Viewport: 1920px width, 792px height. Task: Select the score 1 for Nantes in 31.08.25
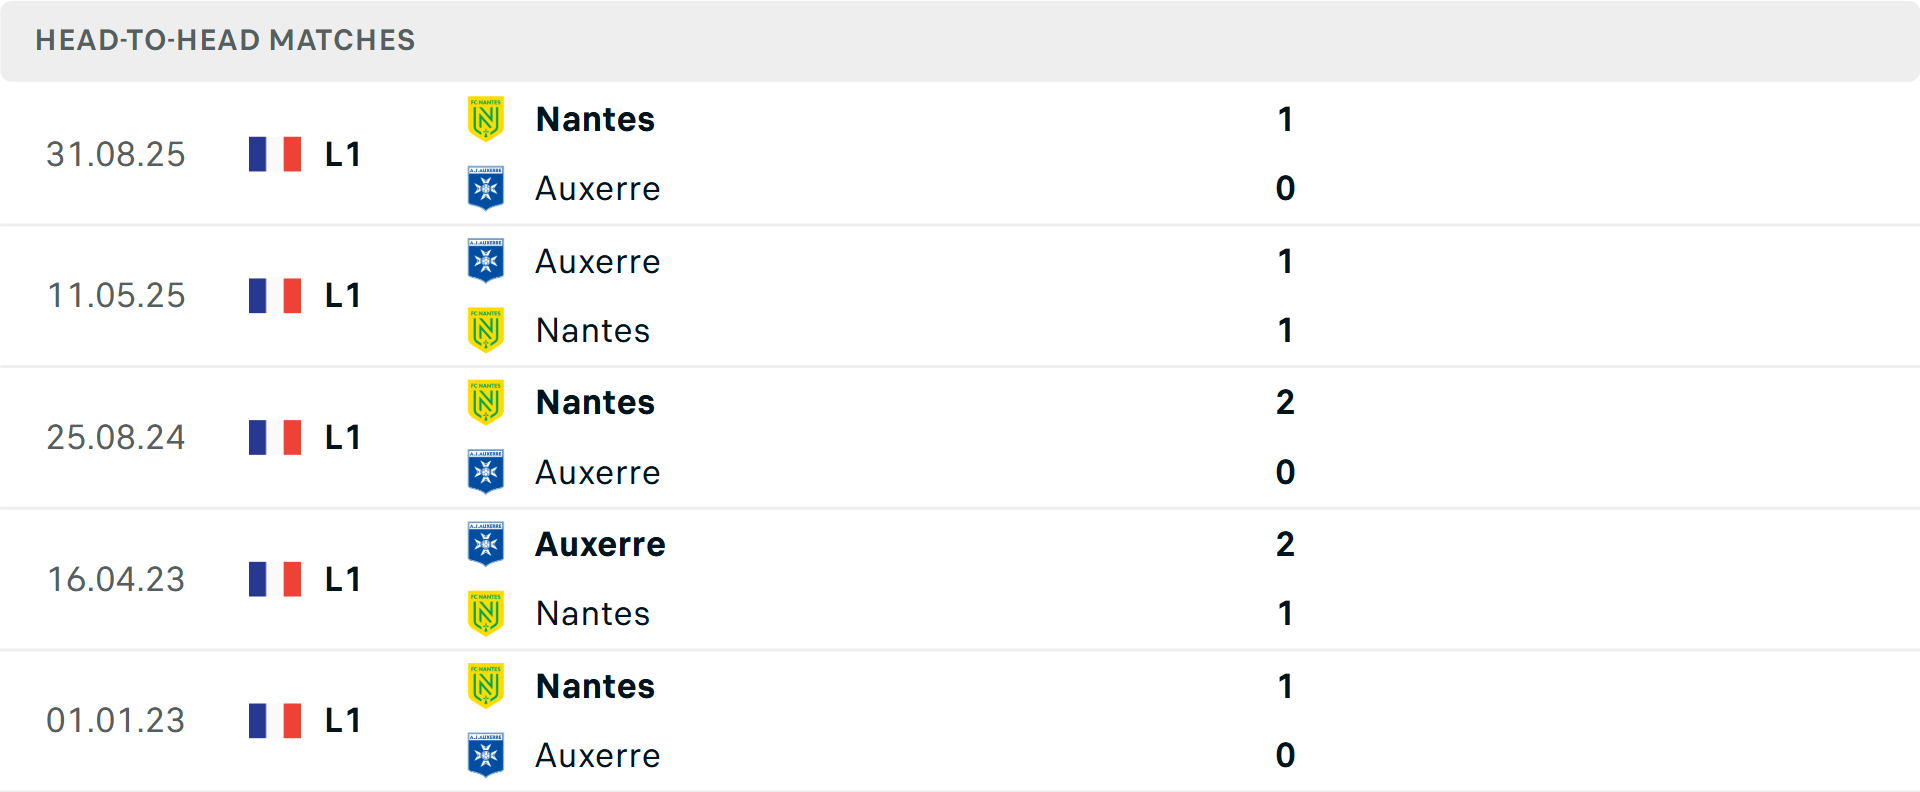[1285, 118]
